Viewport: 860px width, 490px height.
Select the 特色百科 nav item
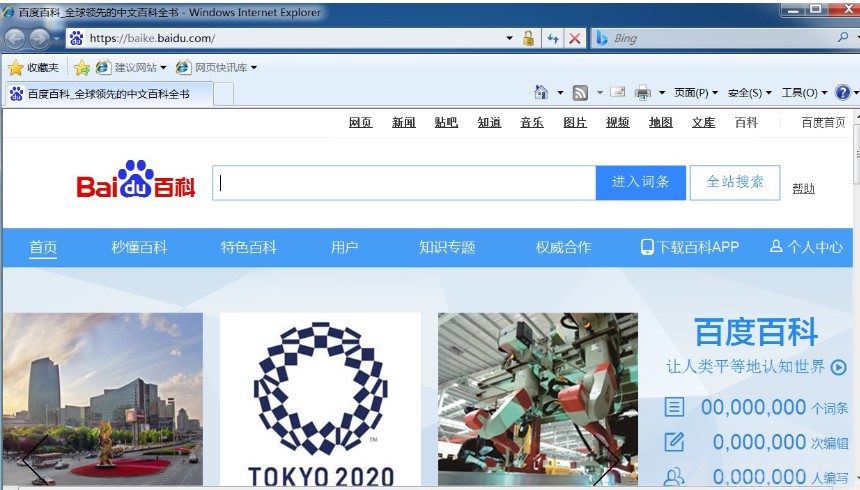point(248,247)
